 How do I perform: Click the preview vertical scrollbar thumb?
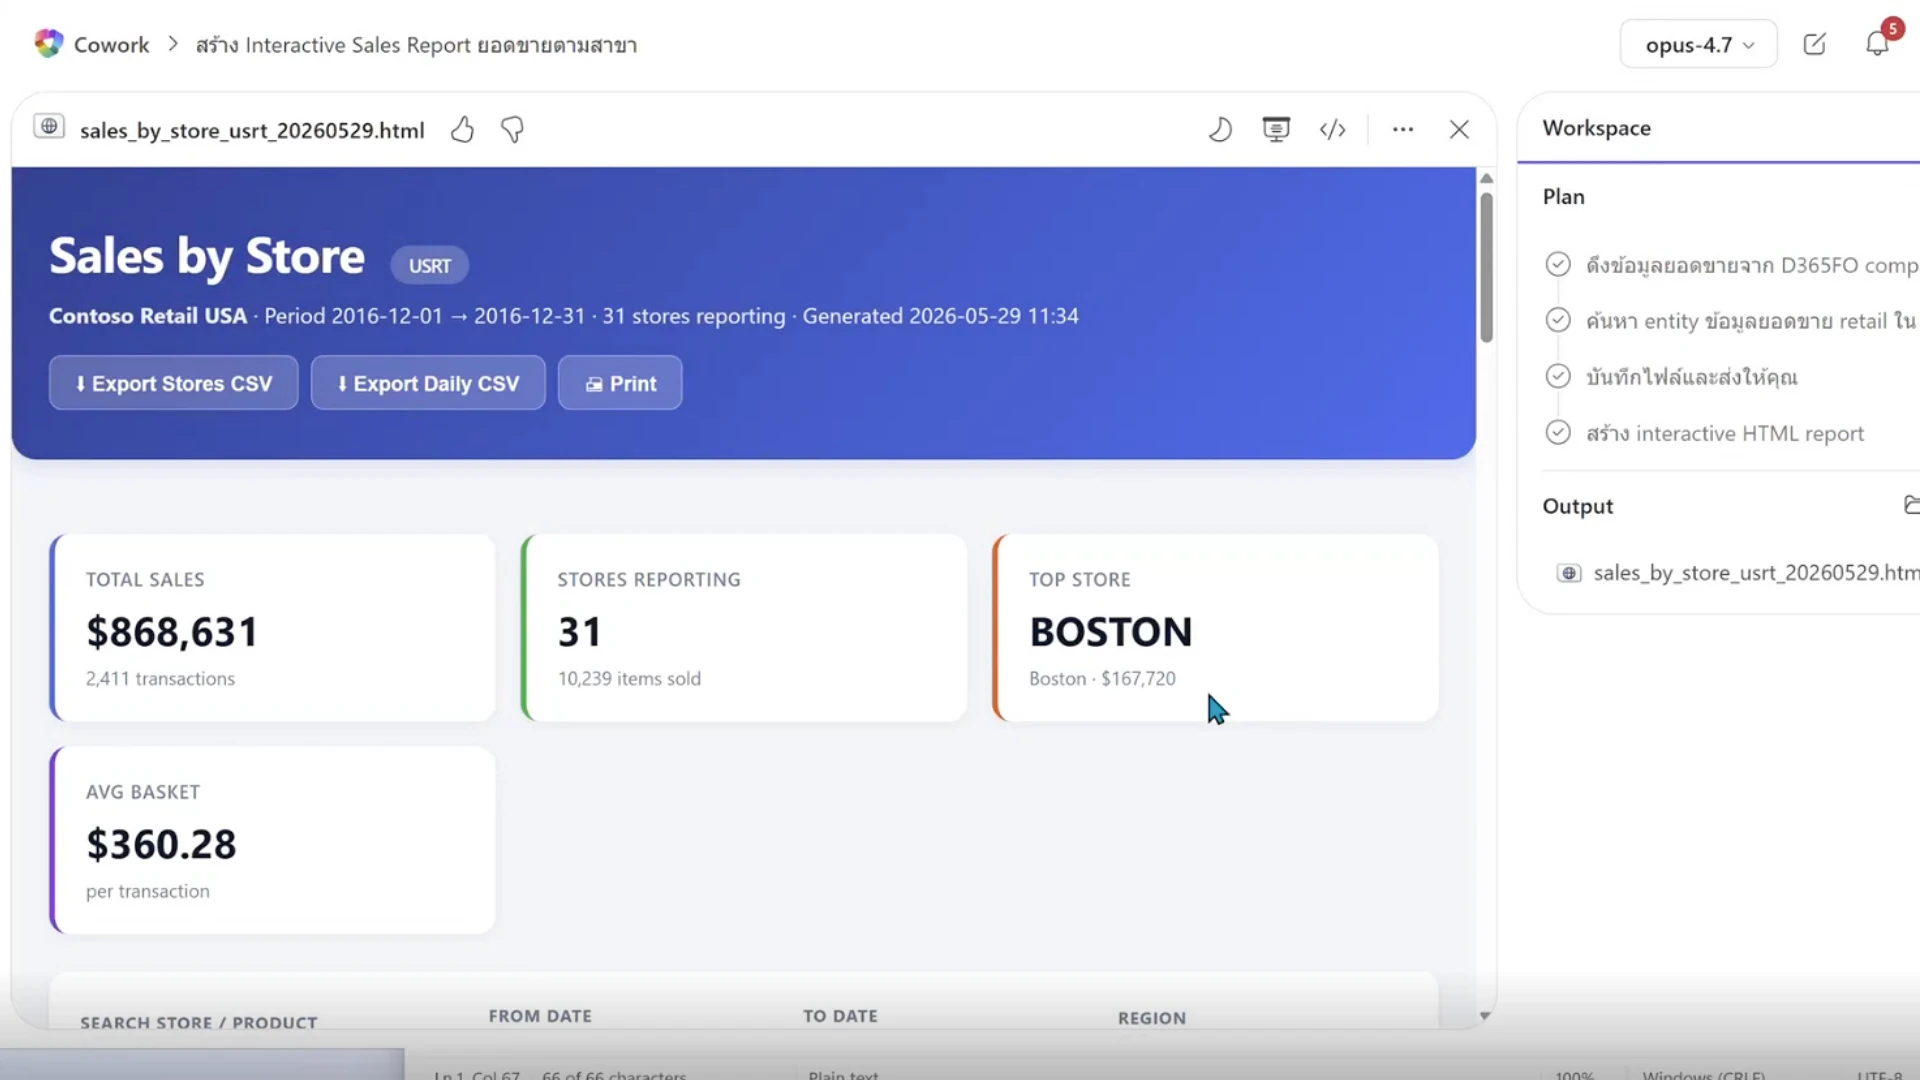click(1486, 267)
